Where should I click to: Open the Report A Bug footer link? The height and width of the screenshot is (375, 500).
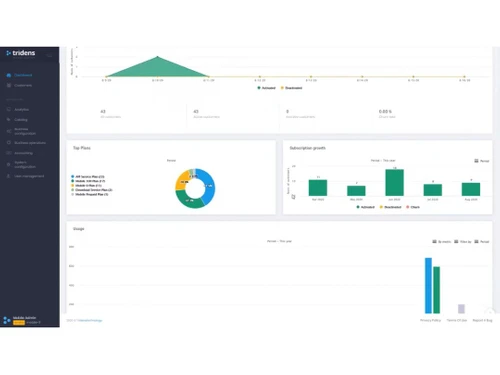(482, 320)
